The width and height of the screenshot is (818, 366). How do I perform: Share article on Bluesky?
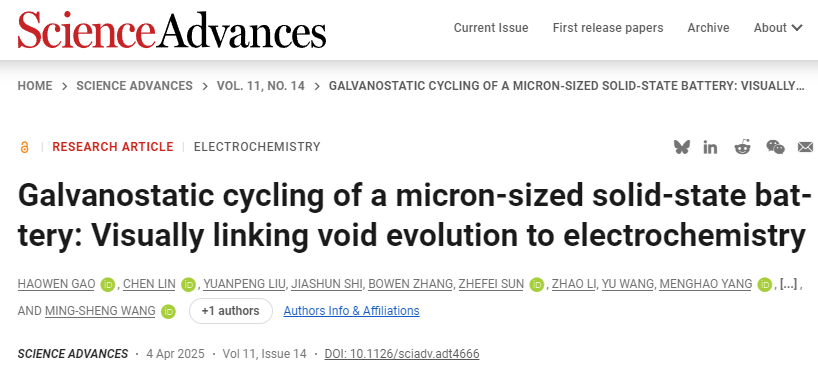point(681,147)
